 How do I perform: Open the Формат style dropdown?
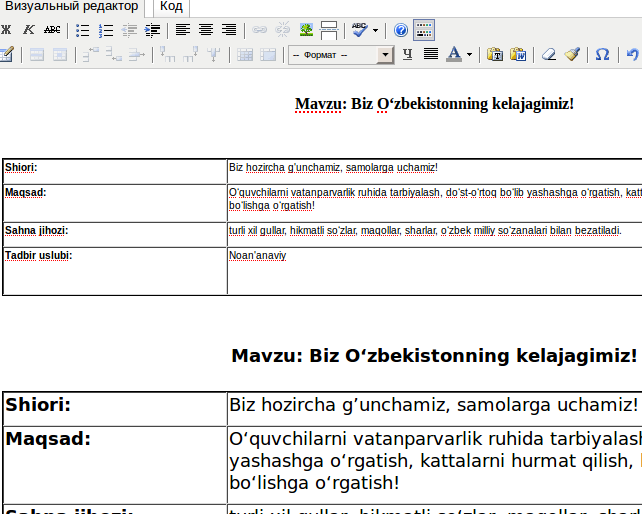[341, 55]
